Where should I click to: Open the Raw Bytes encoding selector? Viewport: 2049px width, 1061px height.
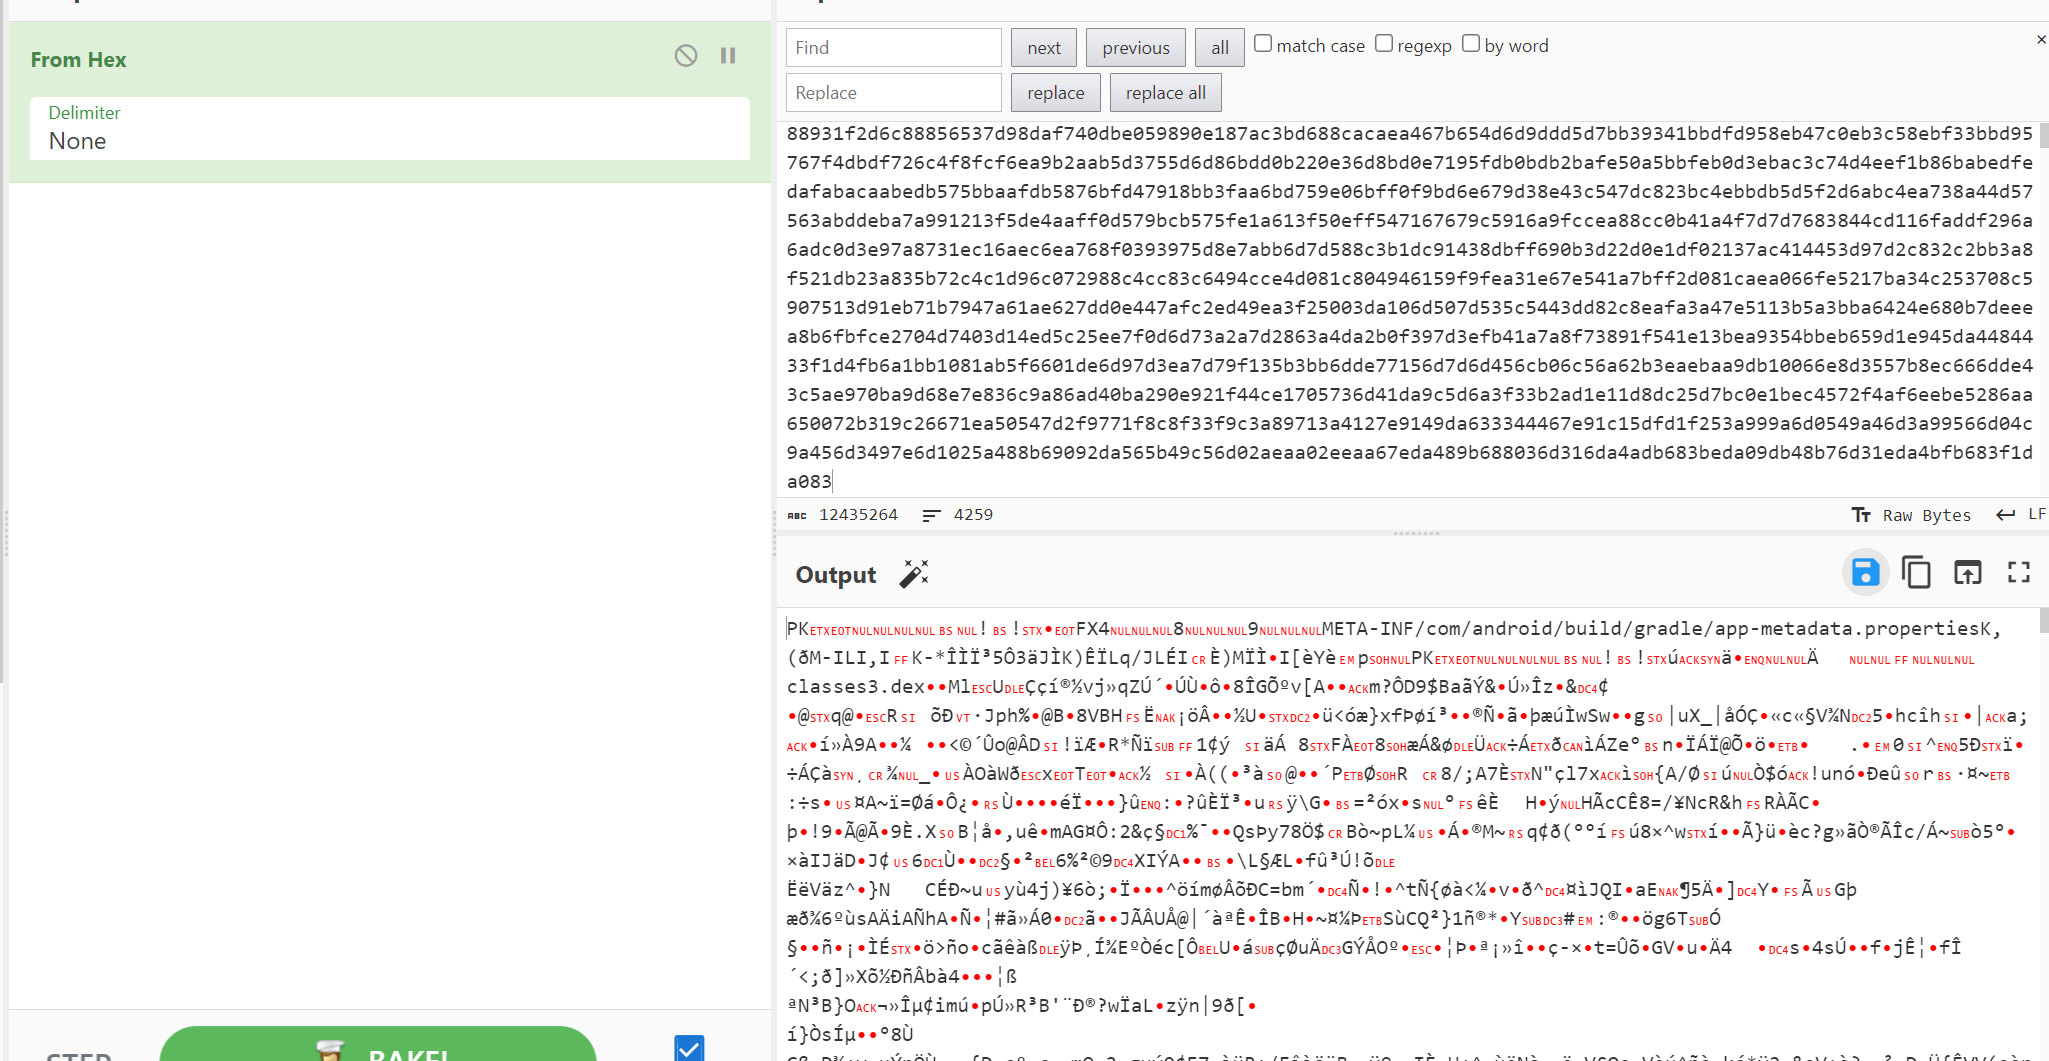(1911, 515)
